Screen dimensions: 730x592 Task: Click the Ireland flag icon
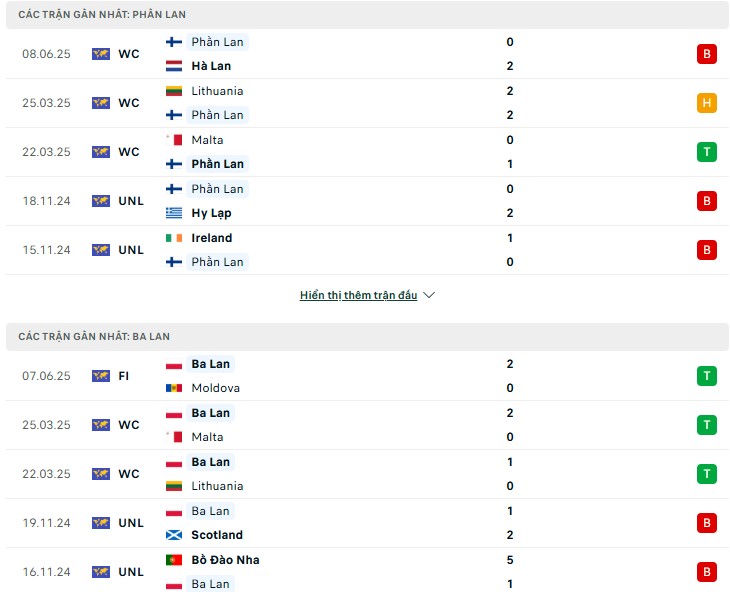click(174, 238)
